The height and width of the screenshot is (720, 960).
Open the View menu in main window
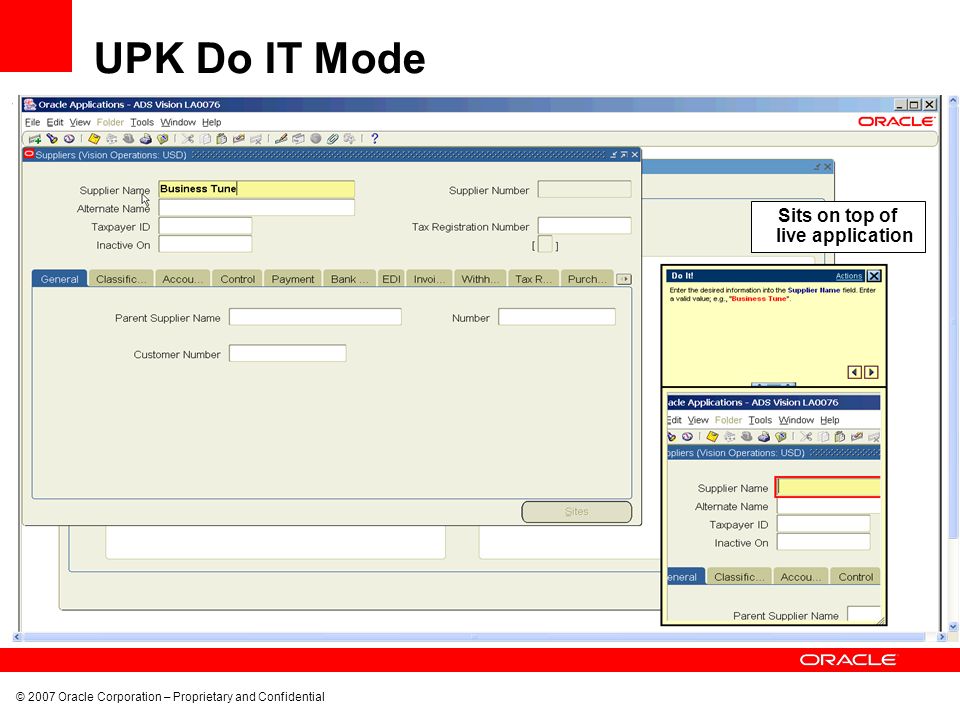[x=80, y=122]
